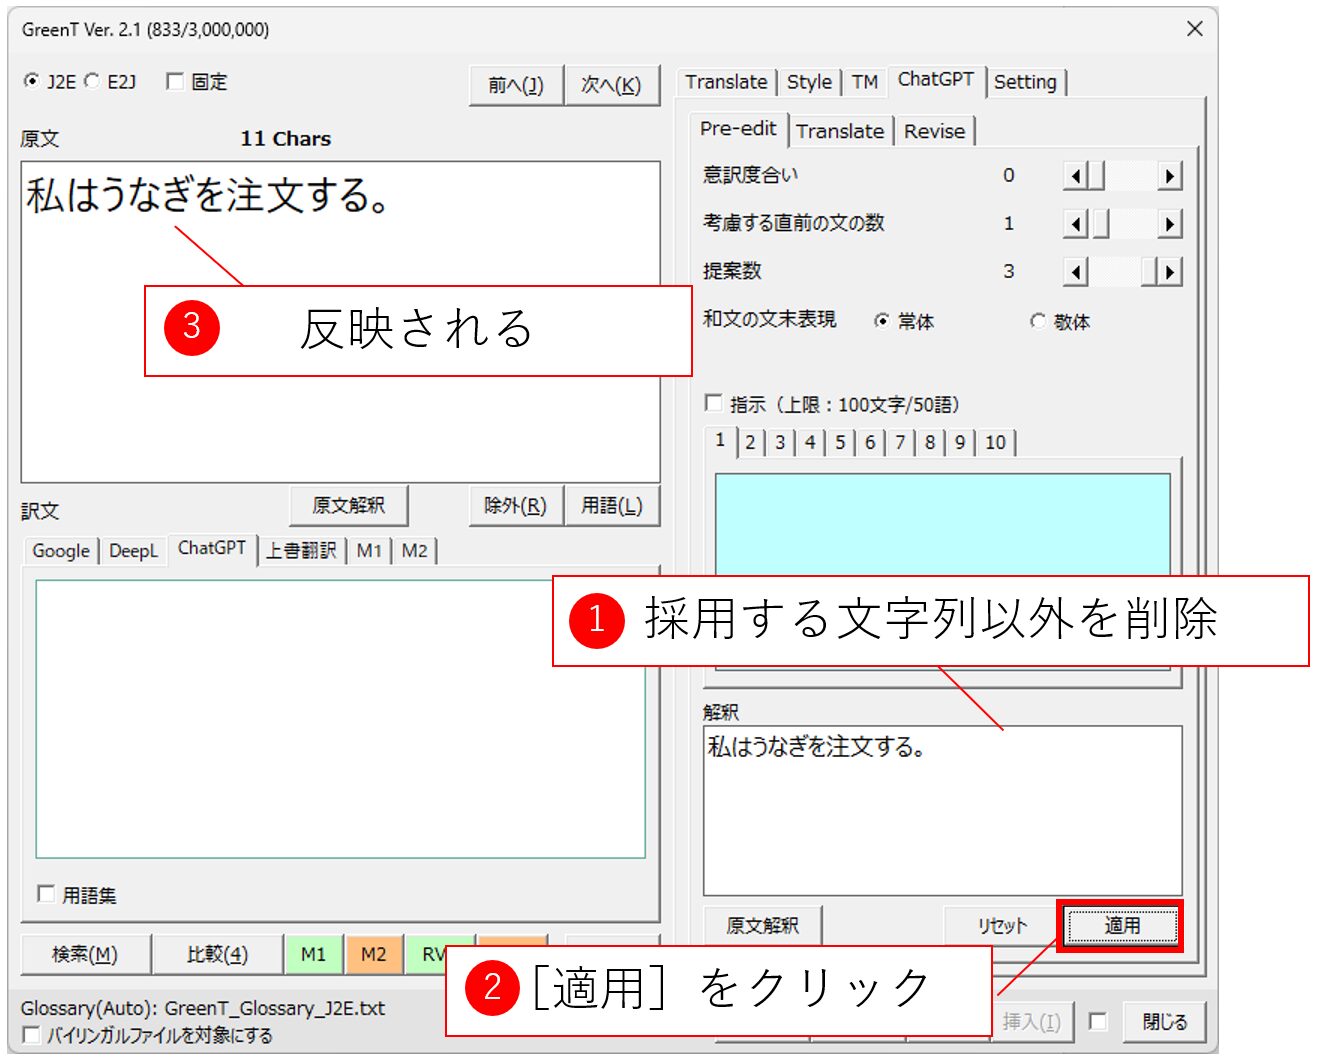Viewport: 1324px width, 1061px height.
Task: Click left arrow of 提案数 scrollbar
Action: 1075,272
